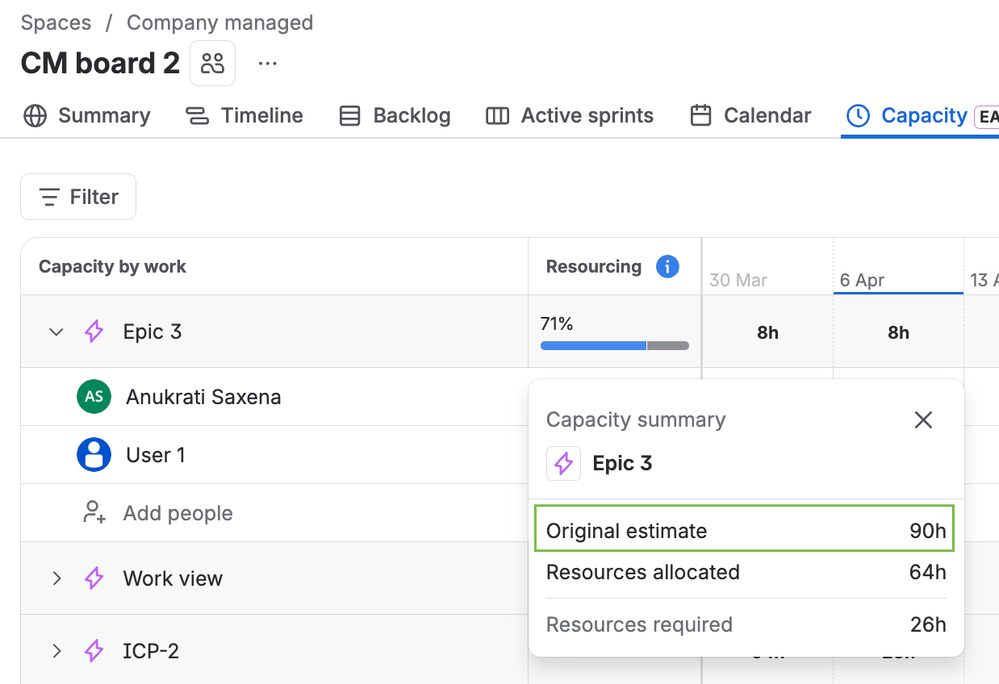Click the team members icon beside CM board 2
This screenshot has height=684, width=999.
pyautogui.click(x=213, y=64)
